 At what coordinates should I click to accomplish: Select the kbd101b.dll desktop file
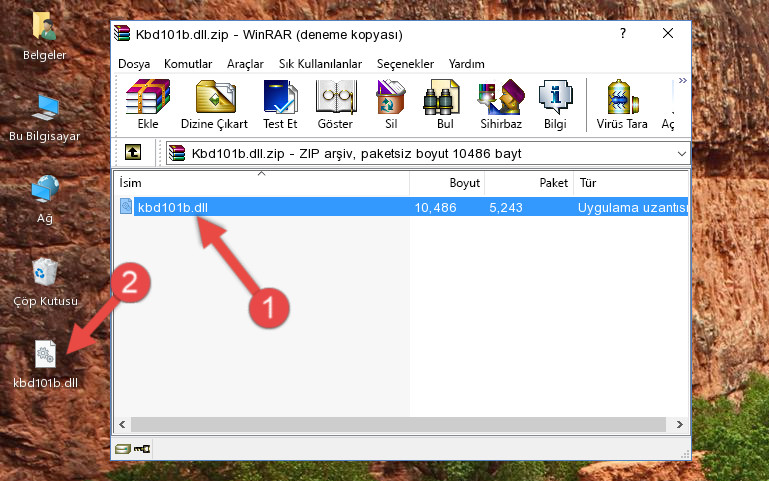pos(45,364)
